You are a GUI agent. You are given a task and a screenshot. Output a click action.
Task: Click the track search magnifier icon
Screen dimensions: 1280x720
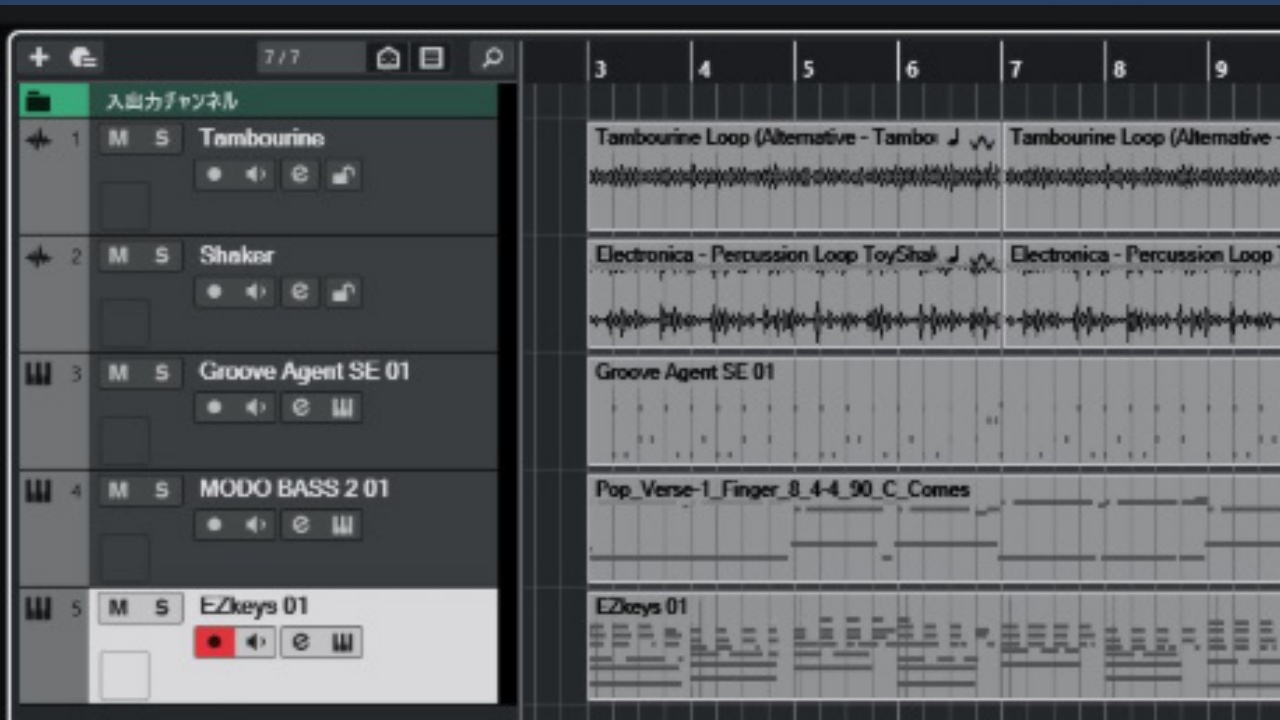(x=491, y=58)
